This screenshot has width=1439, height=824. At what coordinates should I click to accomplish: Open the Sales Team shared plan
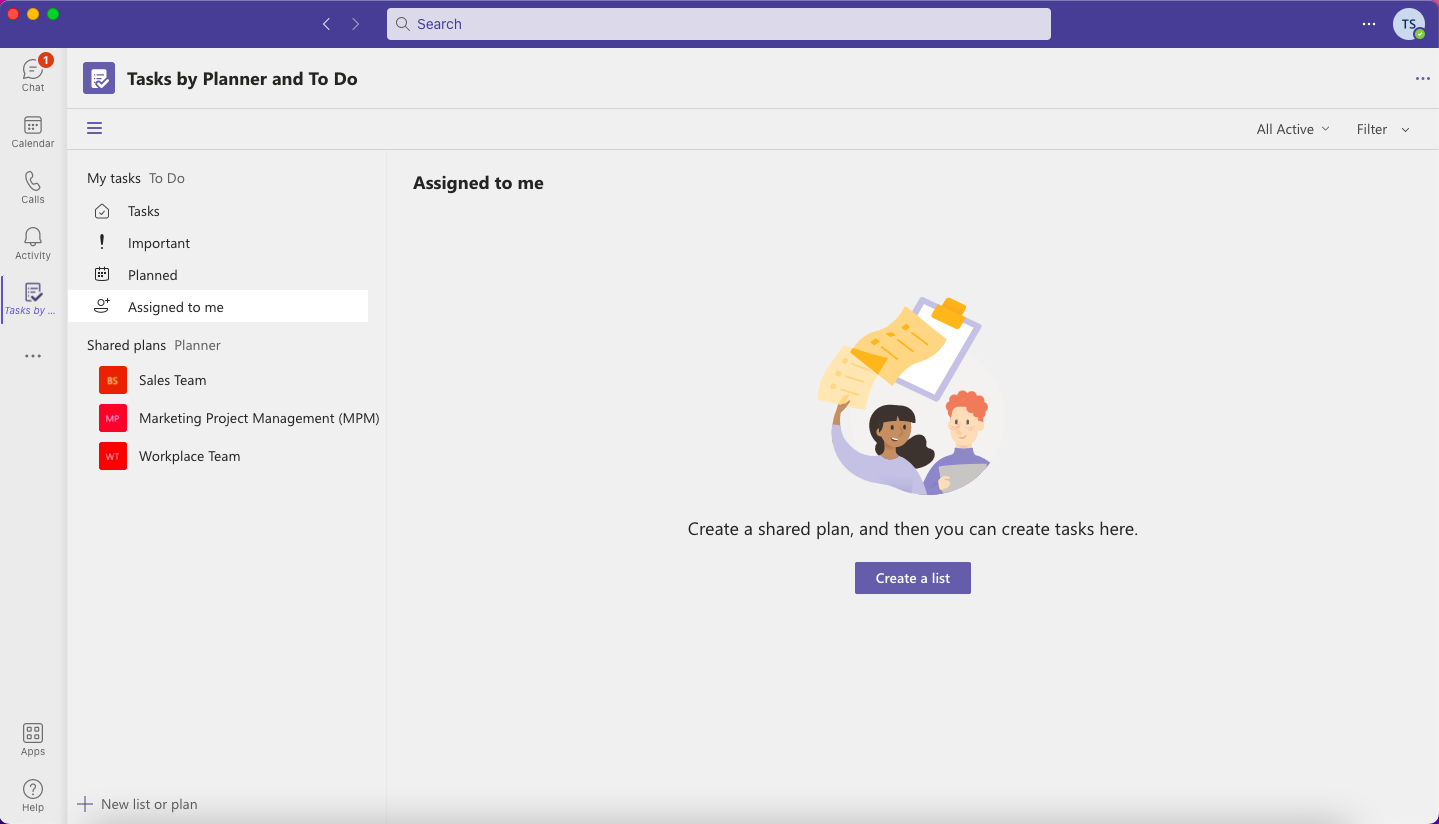coord(172,380)
